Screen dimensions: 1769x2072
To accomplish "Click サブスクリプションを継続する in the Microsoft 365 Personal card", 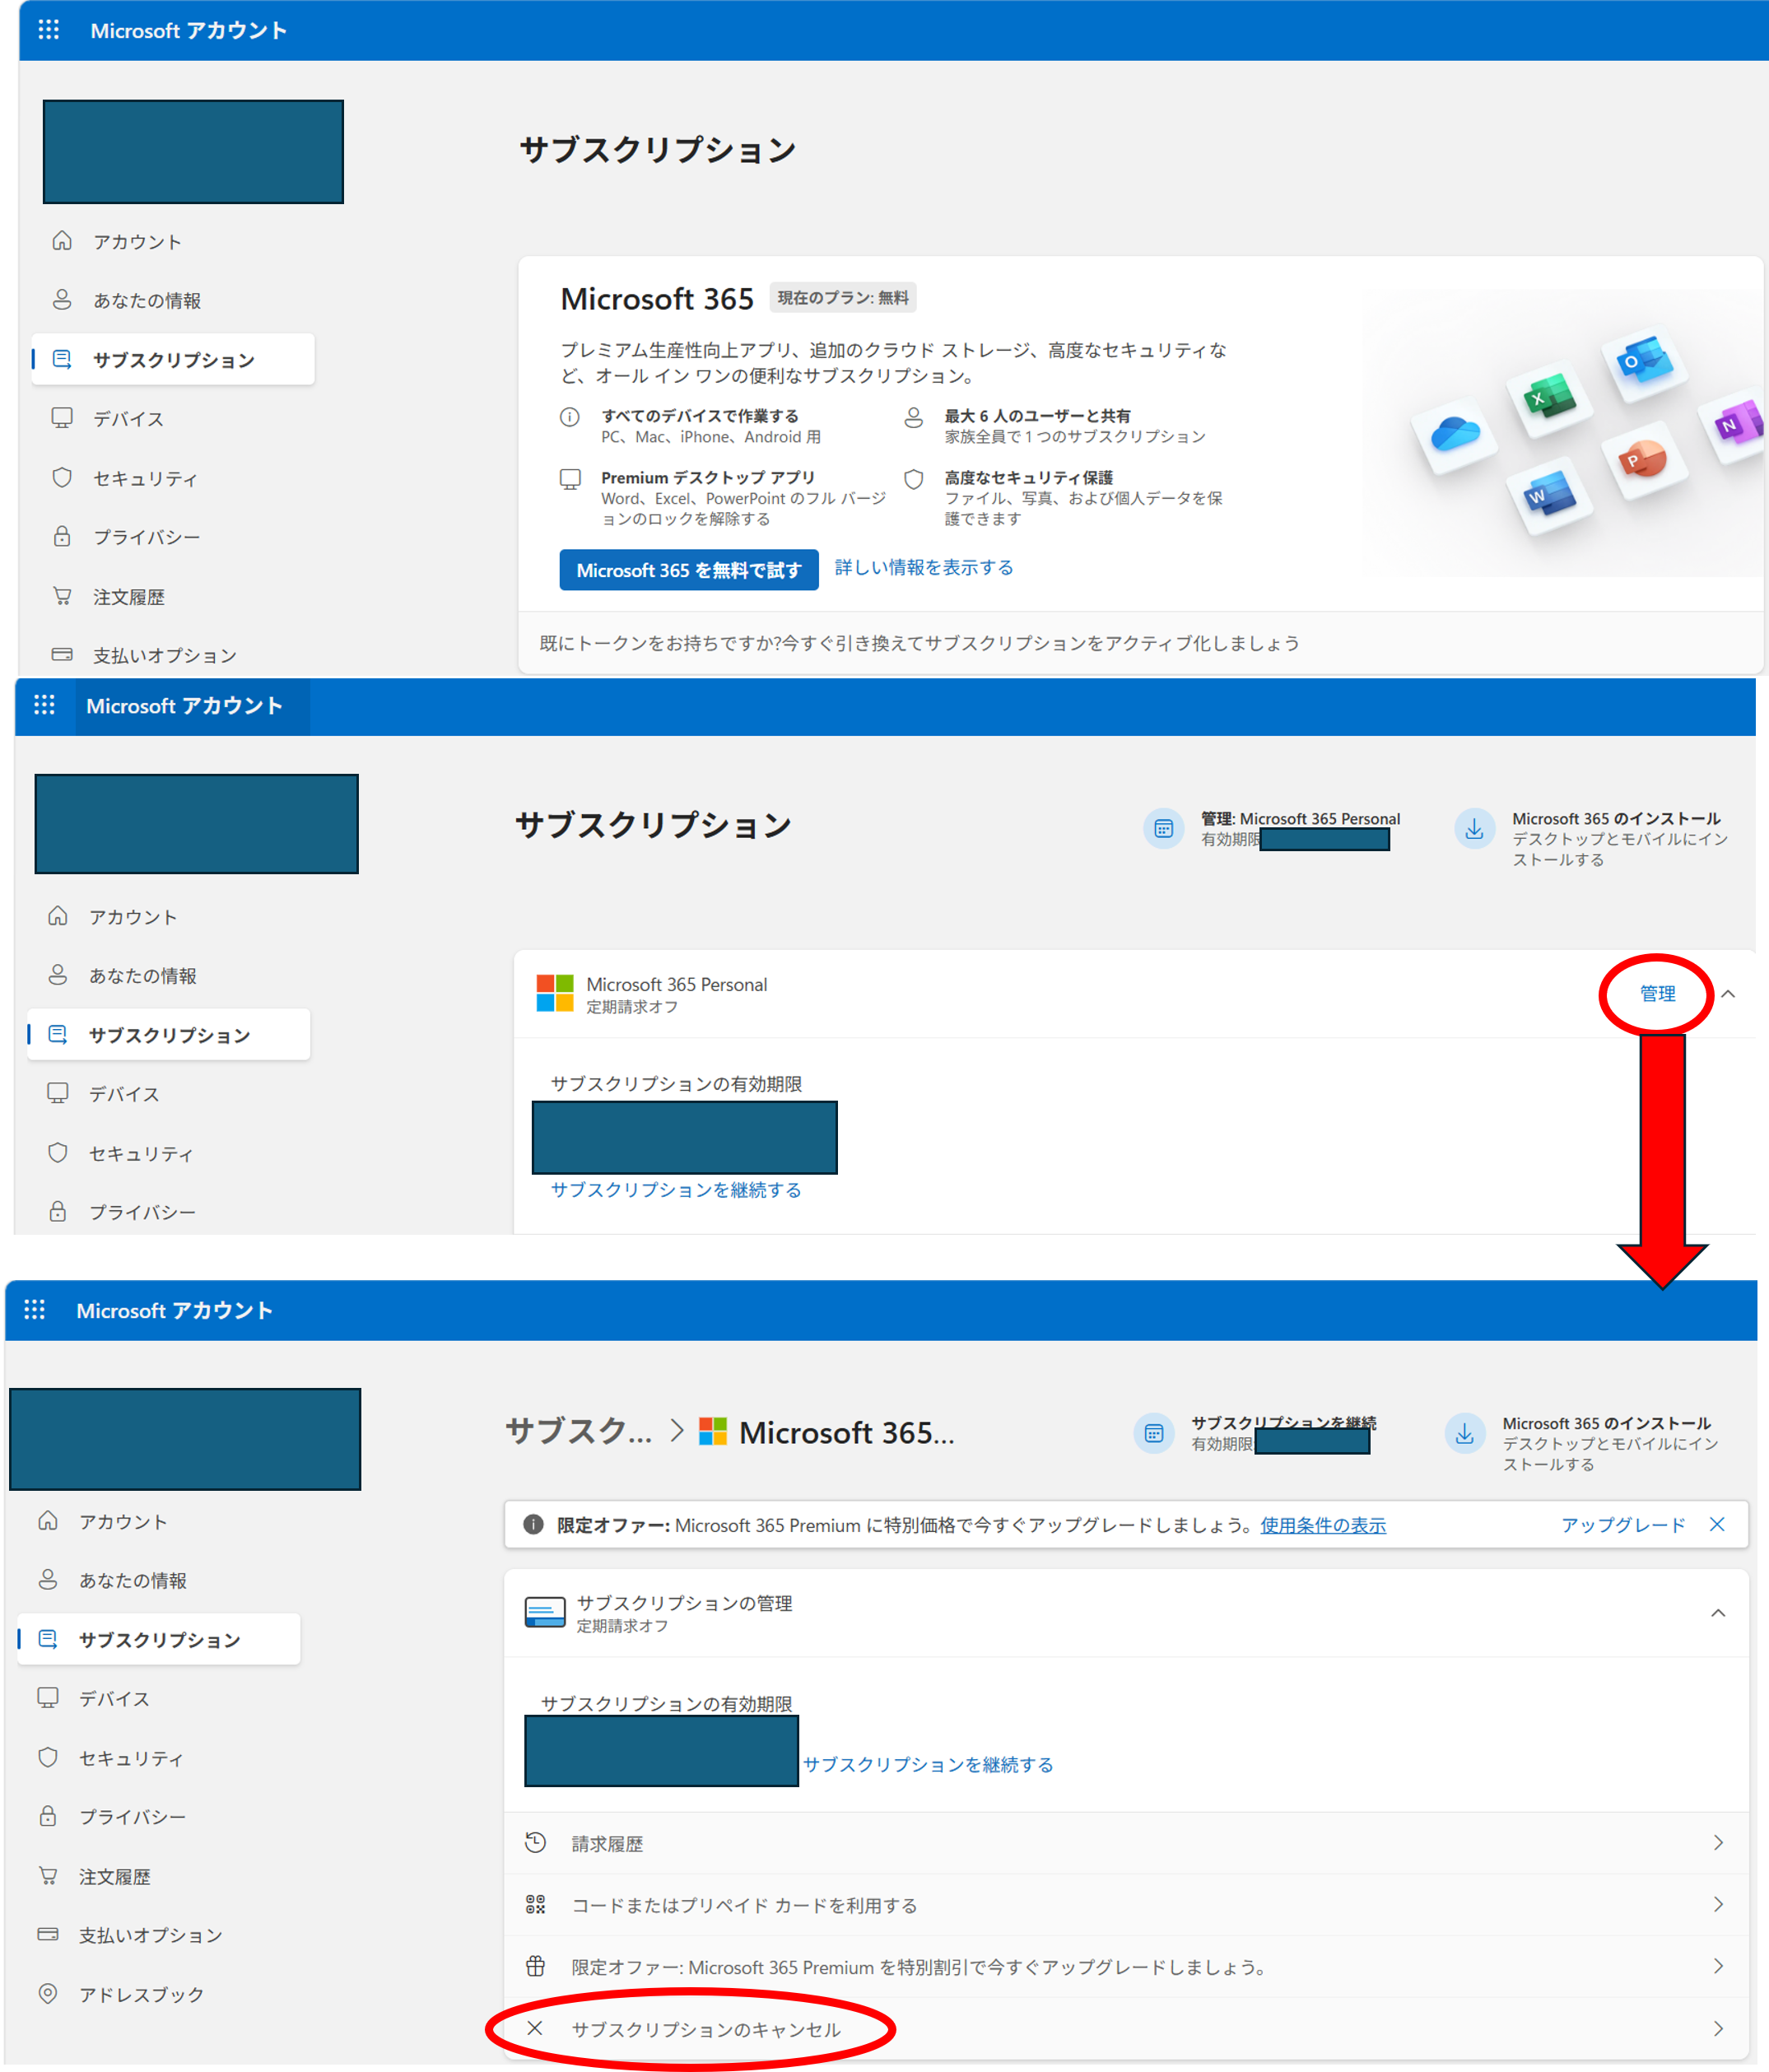I will click(x=676, y=1190).
